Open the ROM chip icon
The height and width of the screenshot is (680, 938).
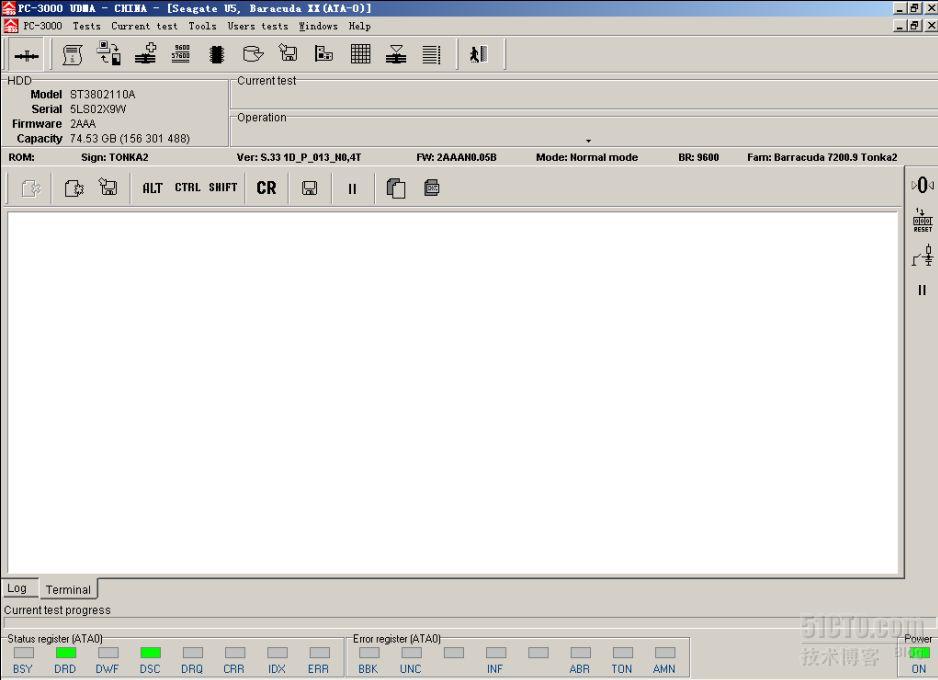[x=217, y=54]
